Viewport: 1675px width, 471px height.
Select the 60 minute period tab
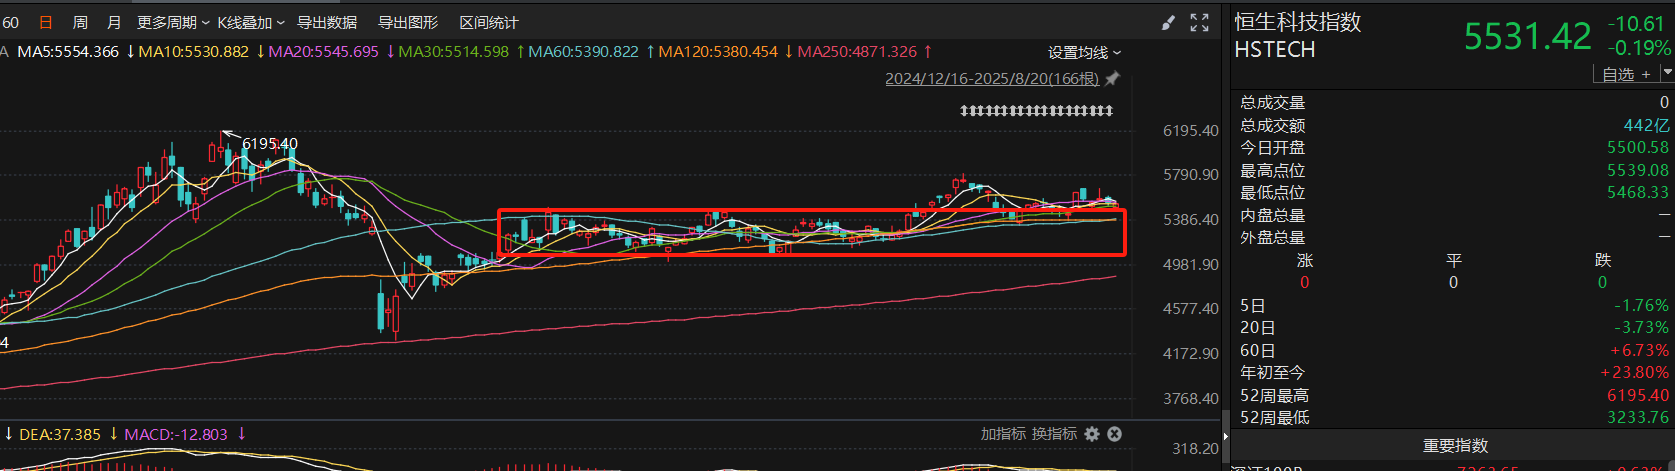coord(10,22)
